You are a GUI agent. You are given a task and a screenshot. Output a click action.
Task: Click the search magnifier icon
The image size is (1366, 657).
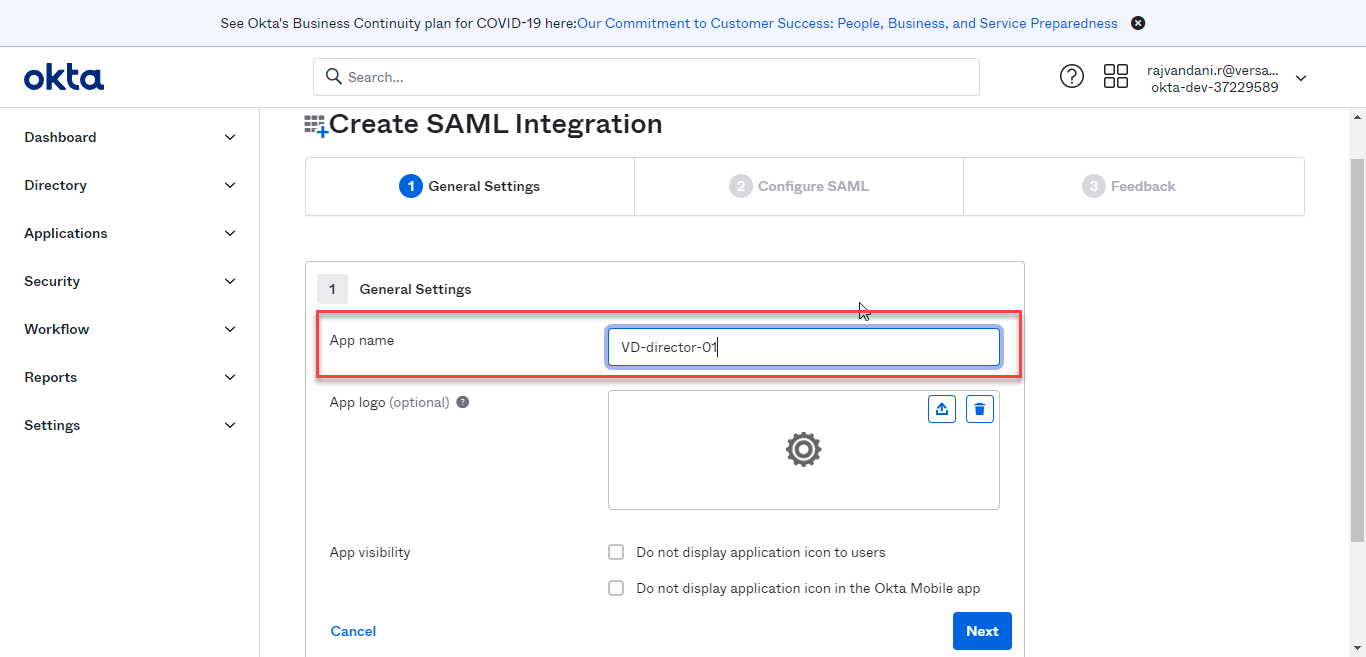[334, 77]
